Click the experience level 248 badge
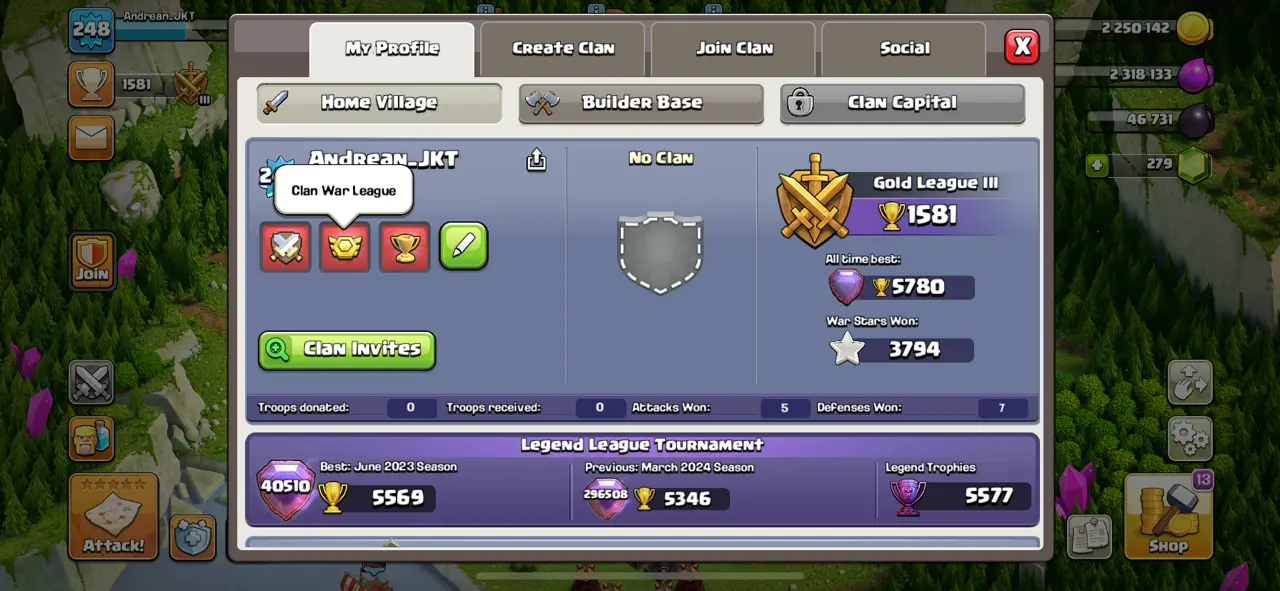 [91, 29]
